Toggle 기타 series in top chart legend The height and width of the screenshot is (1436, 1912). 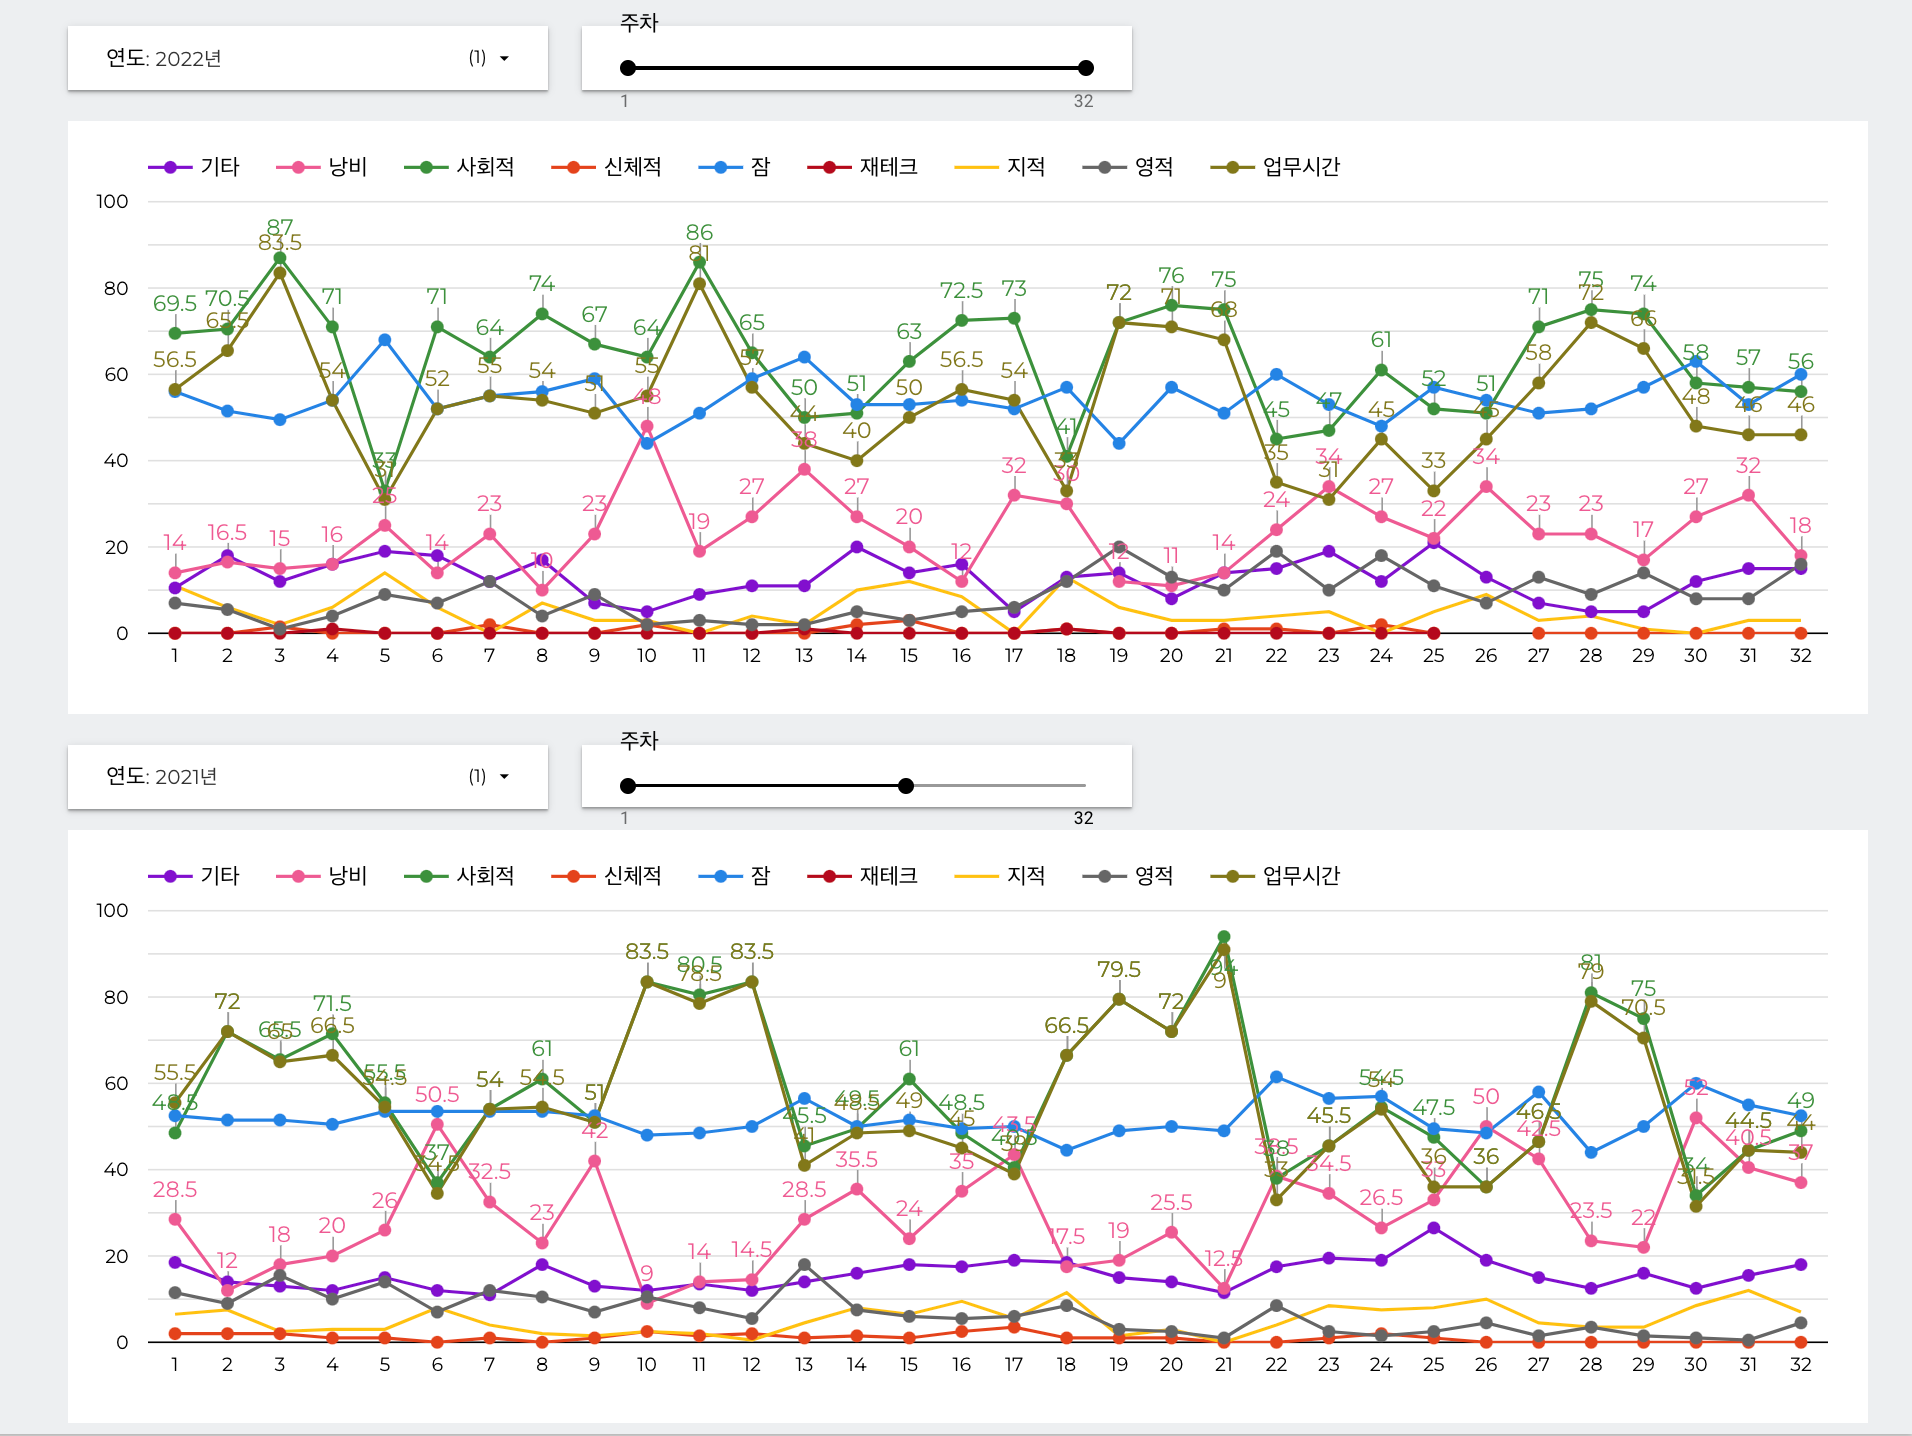(x=194, y=167)
